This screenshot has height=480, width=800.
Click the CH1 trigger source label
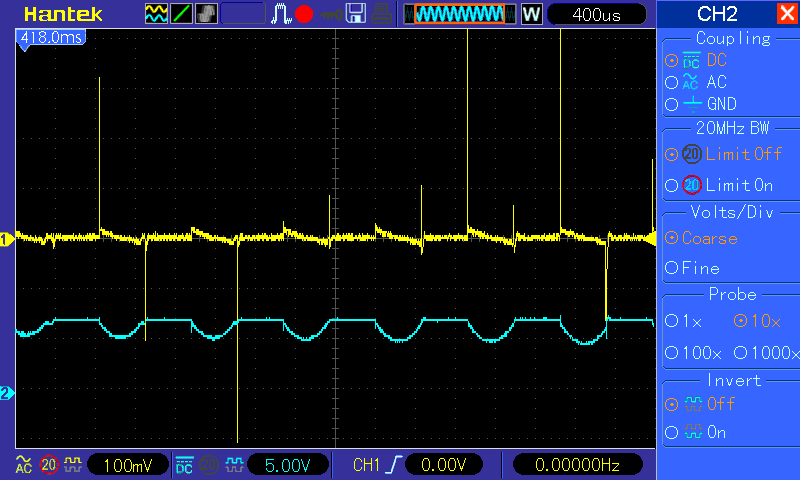[x=366, y=465]
